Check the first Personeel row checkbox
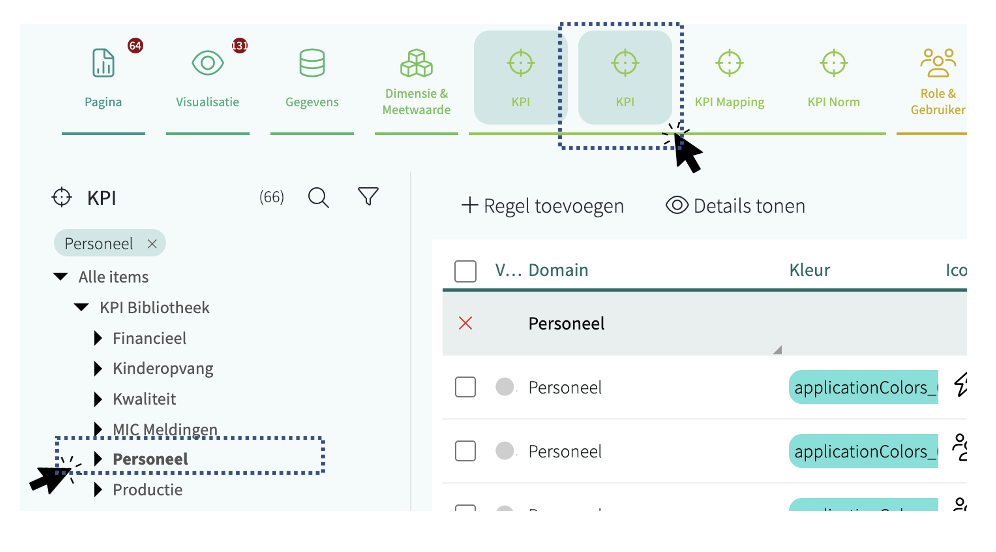The image size is (996, 552). tap(465, 387)
